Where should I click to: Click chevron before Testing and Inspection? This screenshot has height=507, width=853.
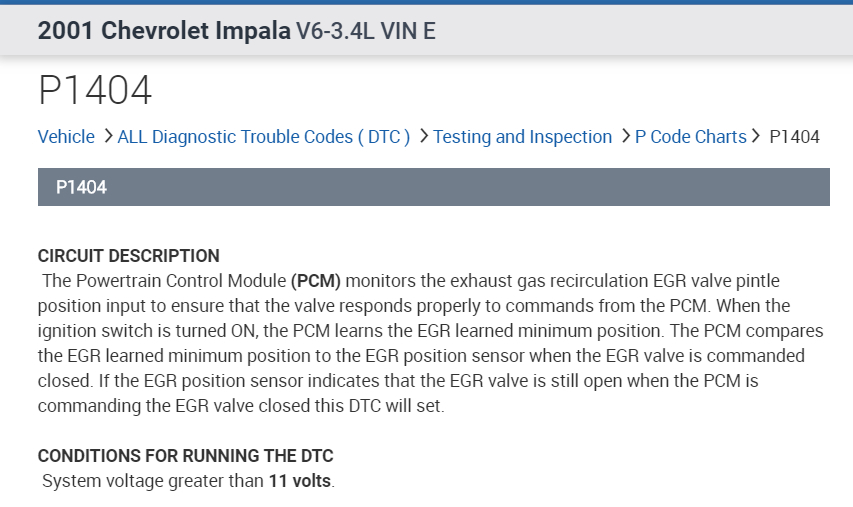pyautogui.click(x=424, y=136)
